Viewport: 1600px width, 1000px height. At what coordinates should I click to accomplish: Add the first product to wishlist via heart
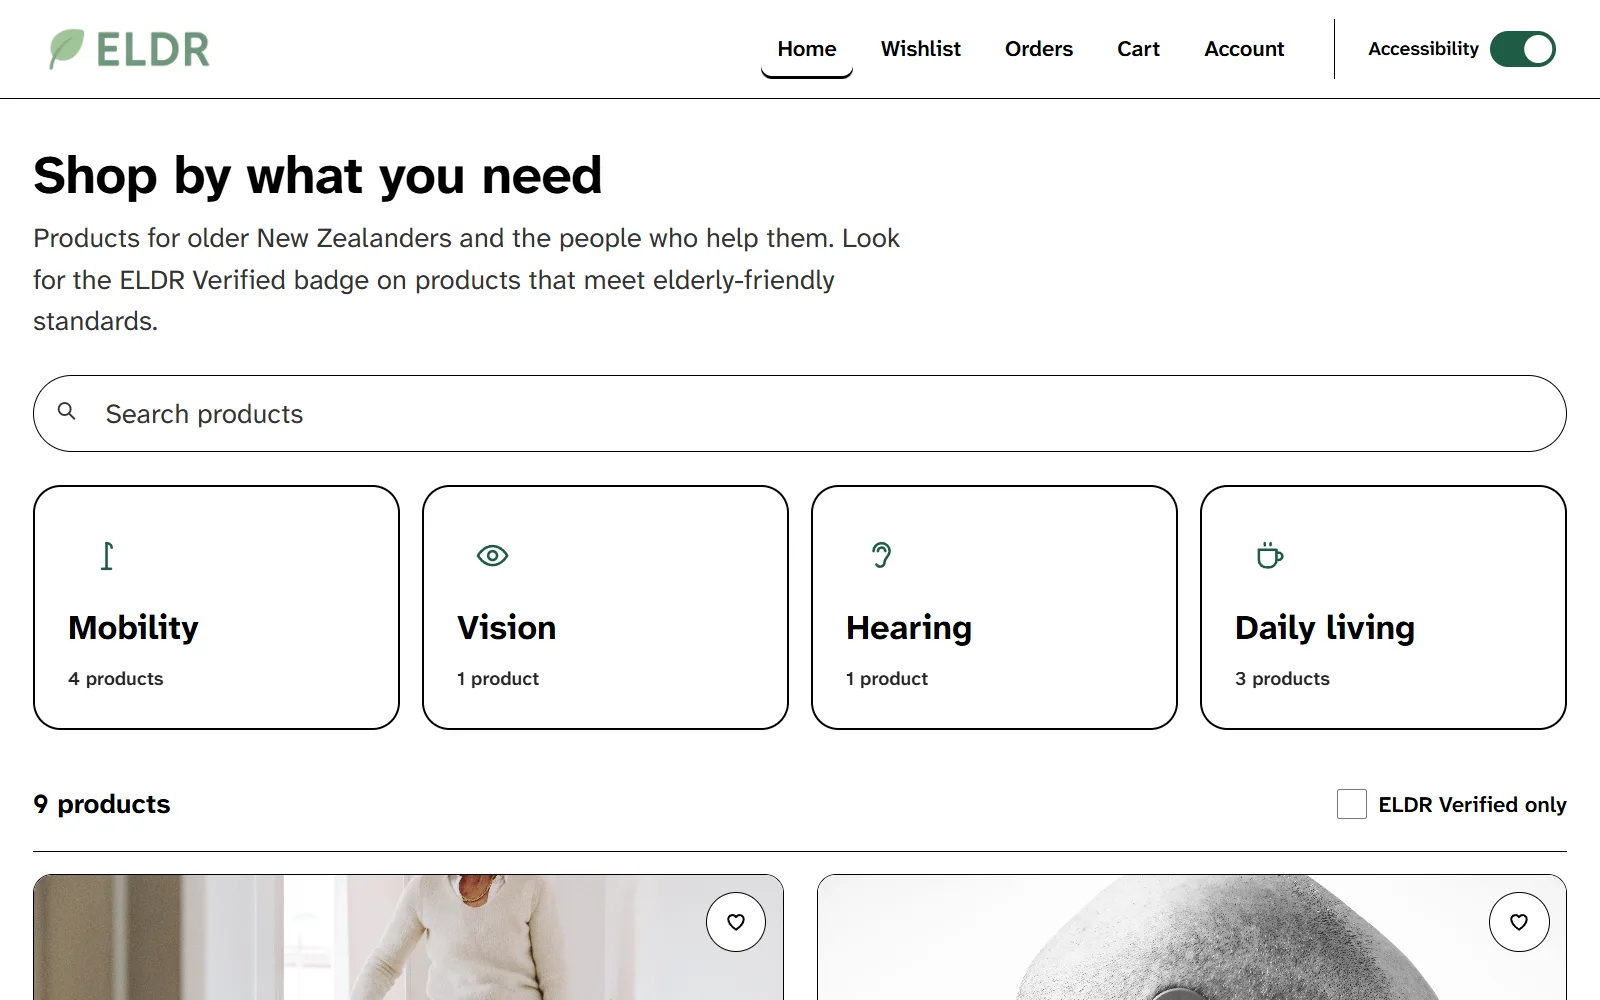(736, 922)
